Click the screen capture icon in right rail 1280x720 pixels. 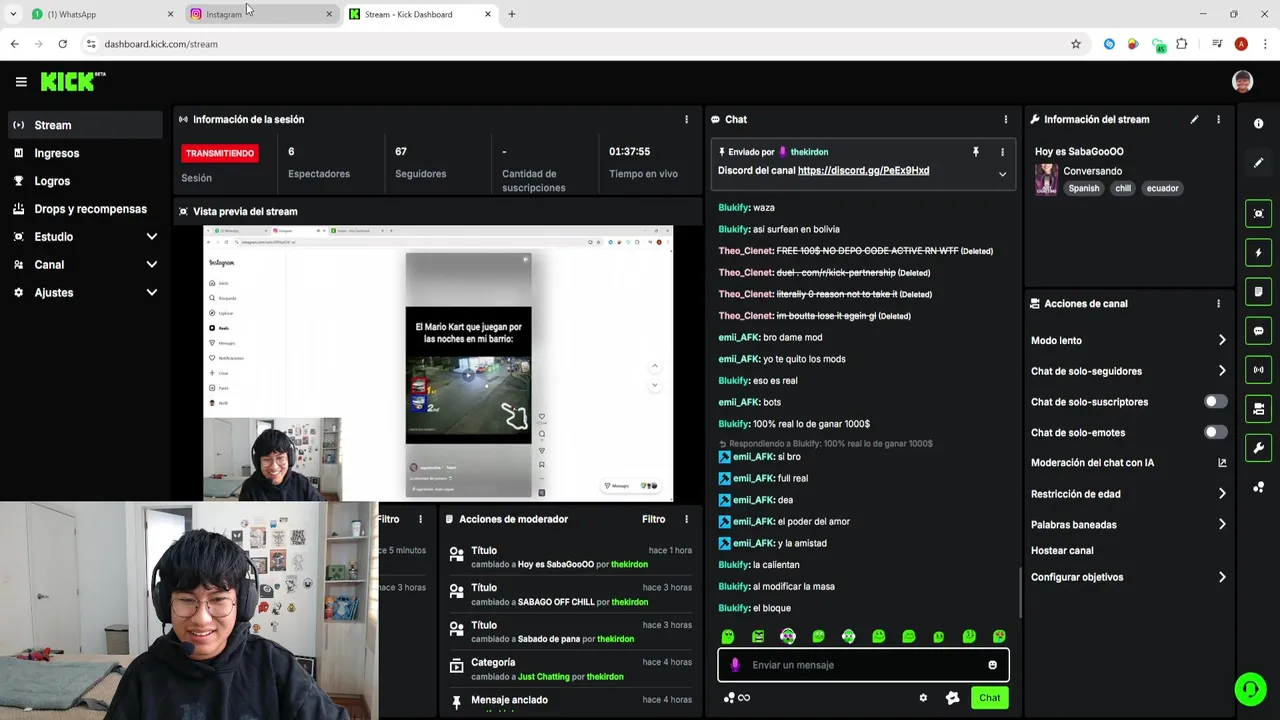pos(1258,213)
